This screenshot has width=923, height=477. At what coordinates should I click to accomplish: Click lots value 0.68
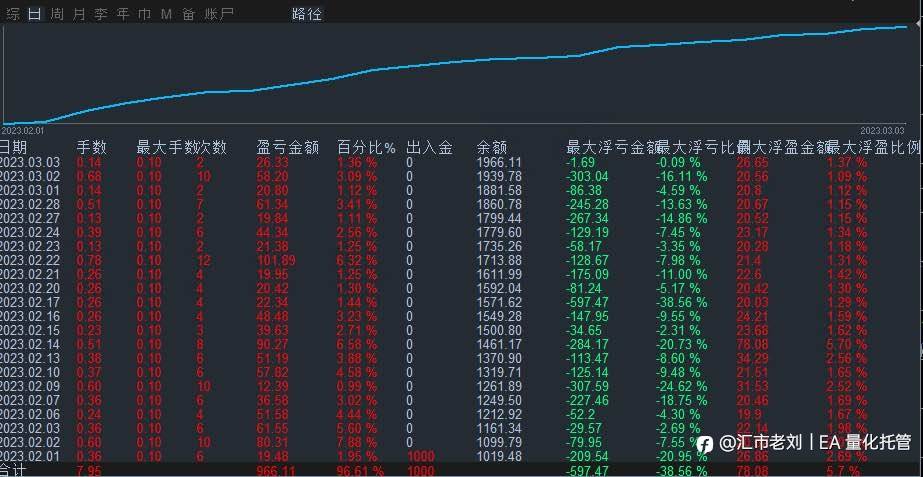(89, 176)
